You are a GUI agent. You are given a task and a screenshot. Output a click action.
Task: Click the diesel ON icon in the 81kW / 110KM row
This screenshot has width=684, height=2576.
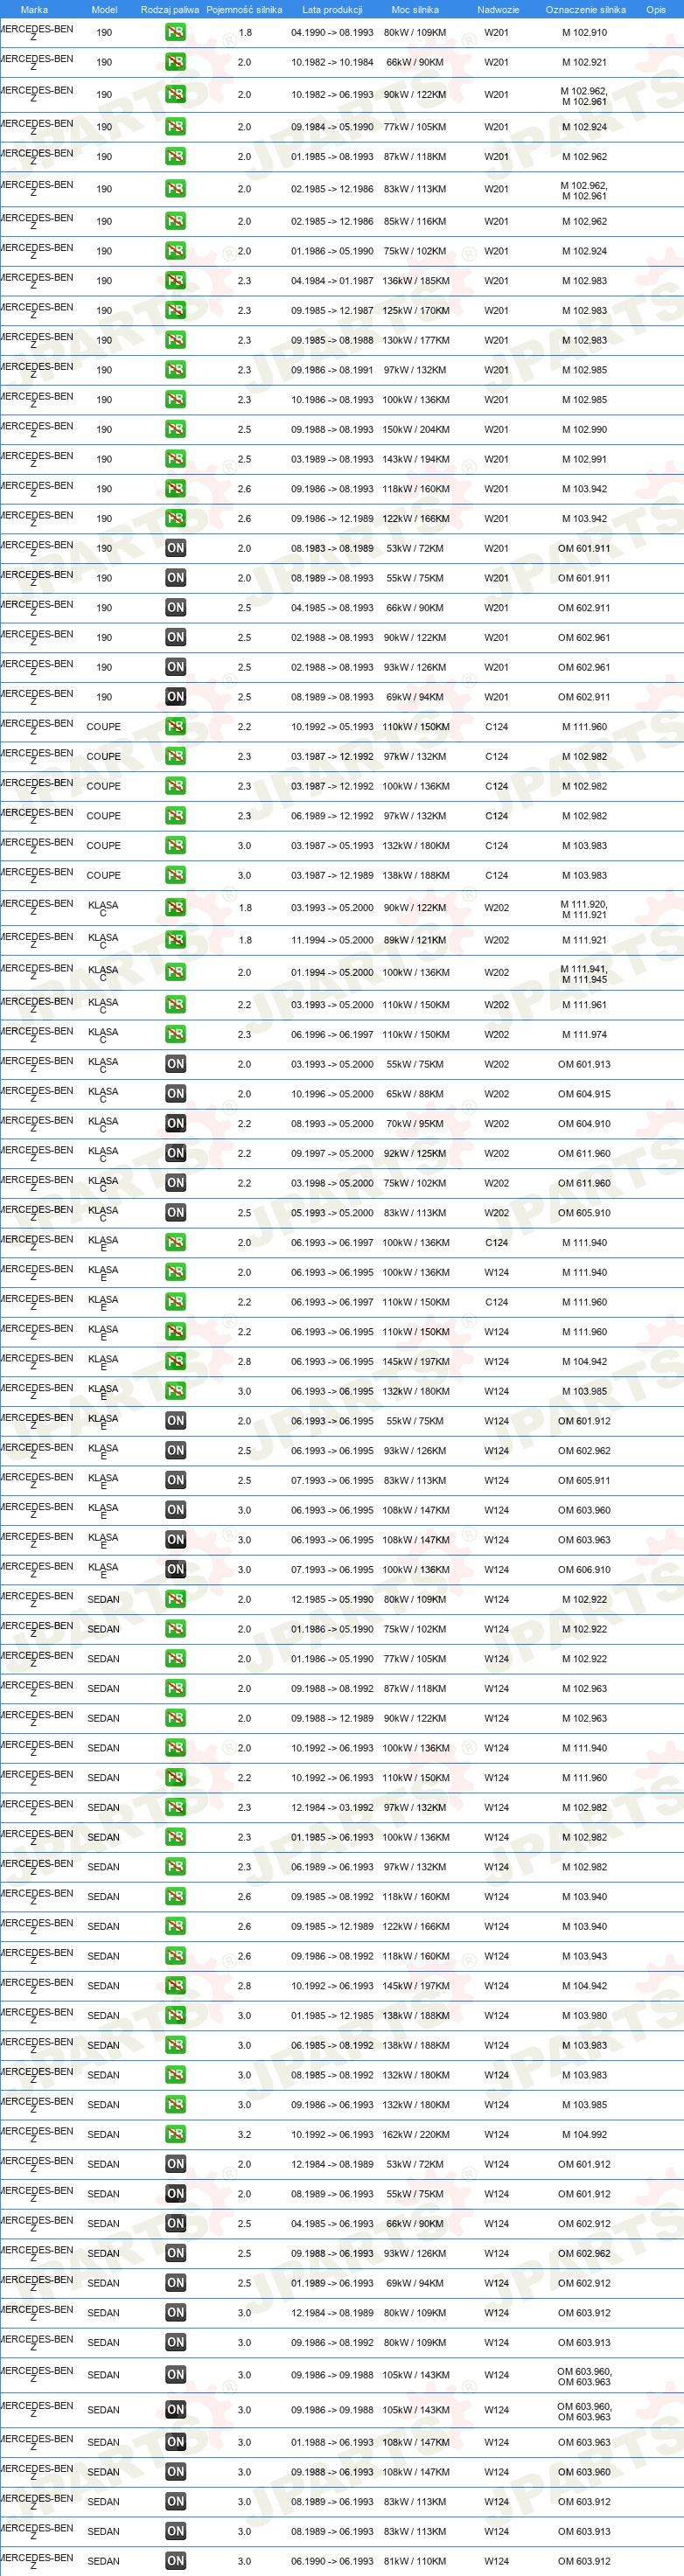[175, 2561]
